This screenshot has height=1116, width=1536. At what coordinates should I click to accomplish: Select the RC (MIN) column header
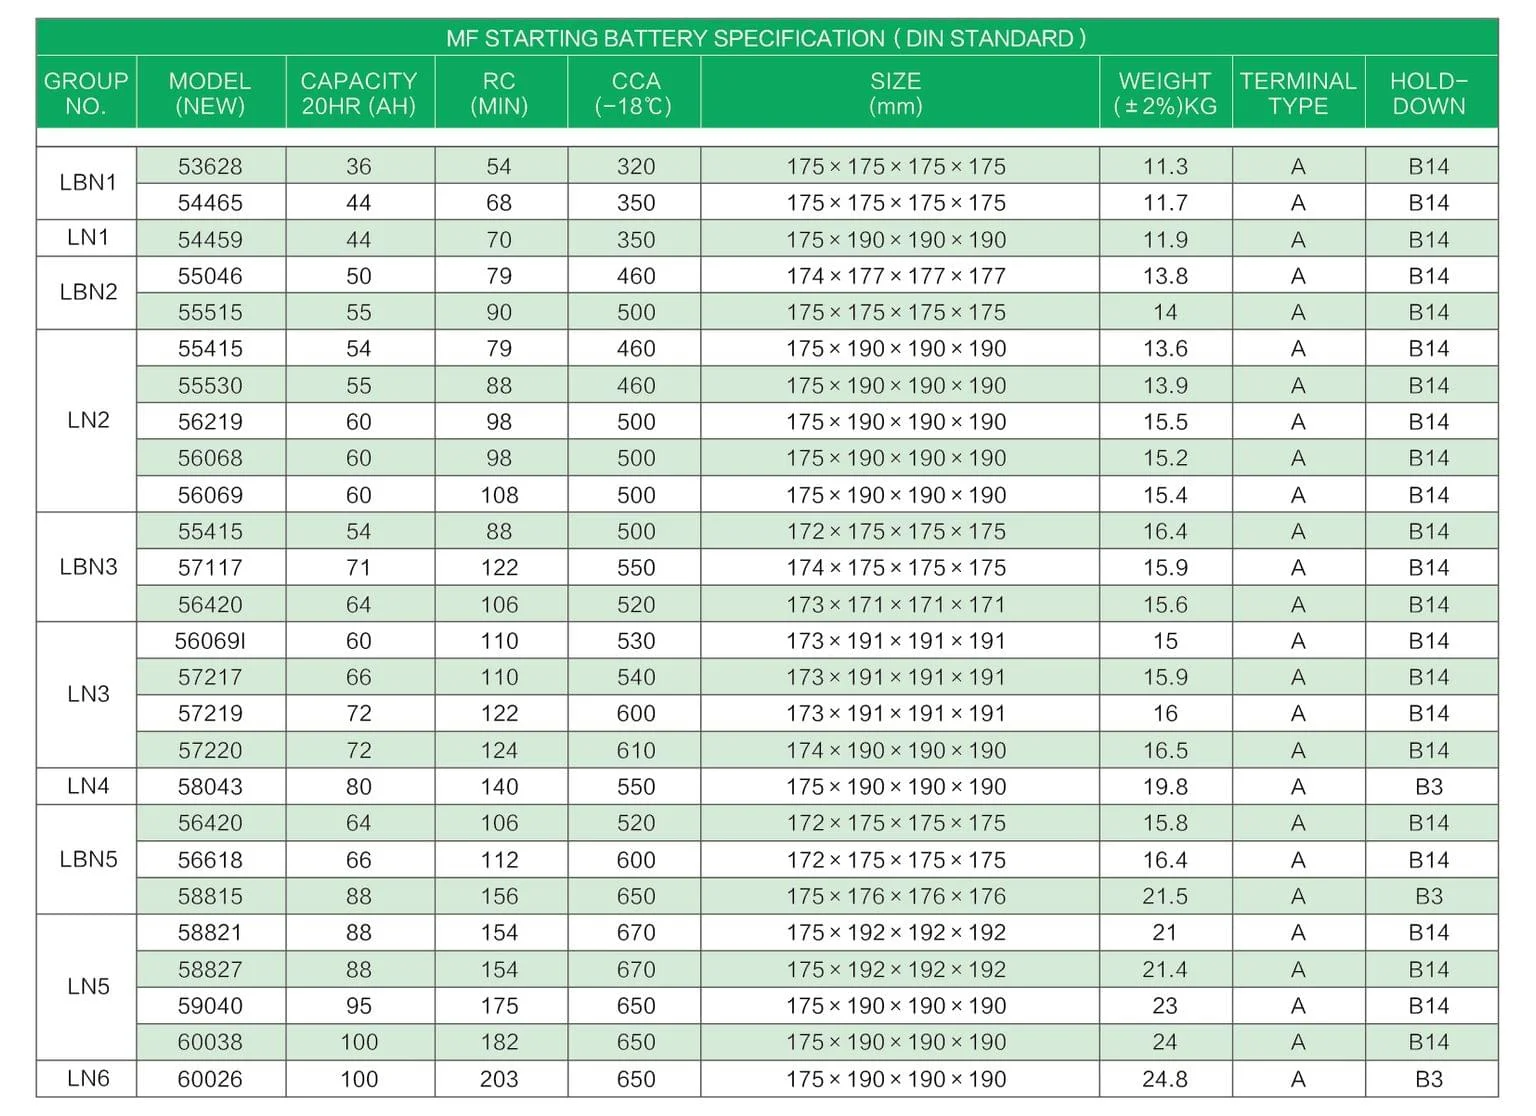coord(499,93)
